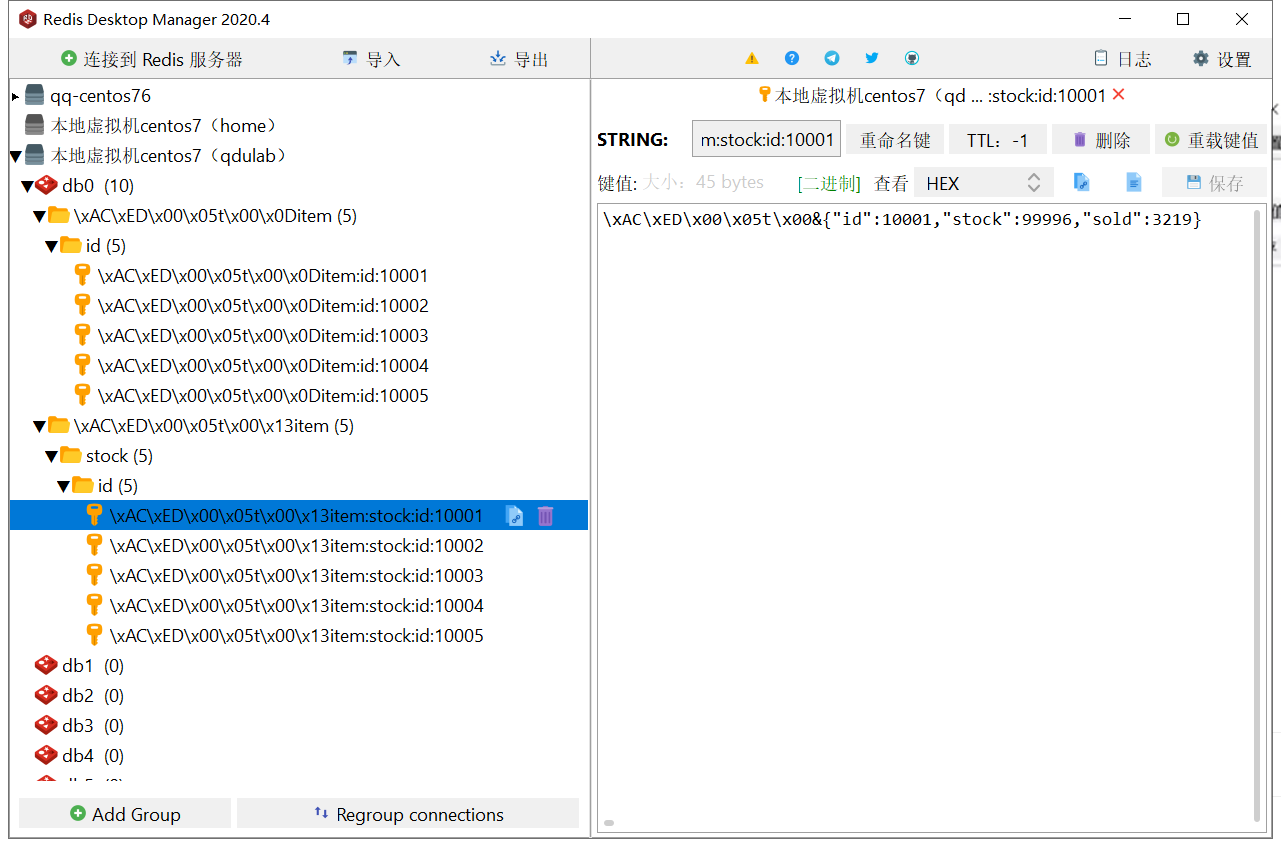Click folder icon of x0Ditem namespace

tap(58, 215)
